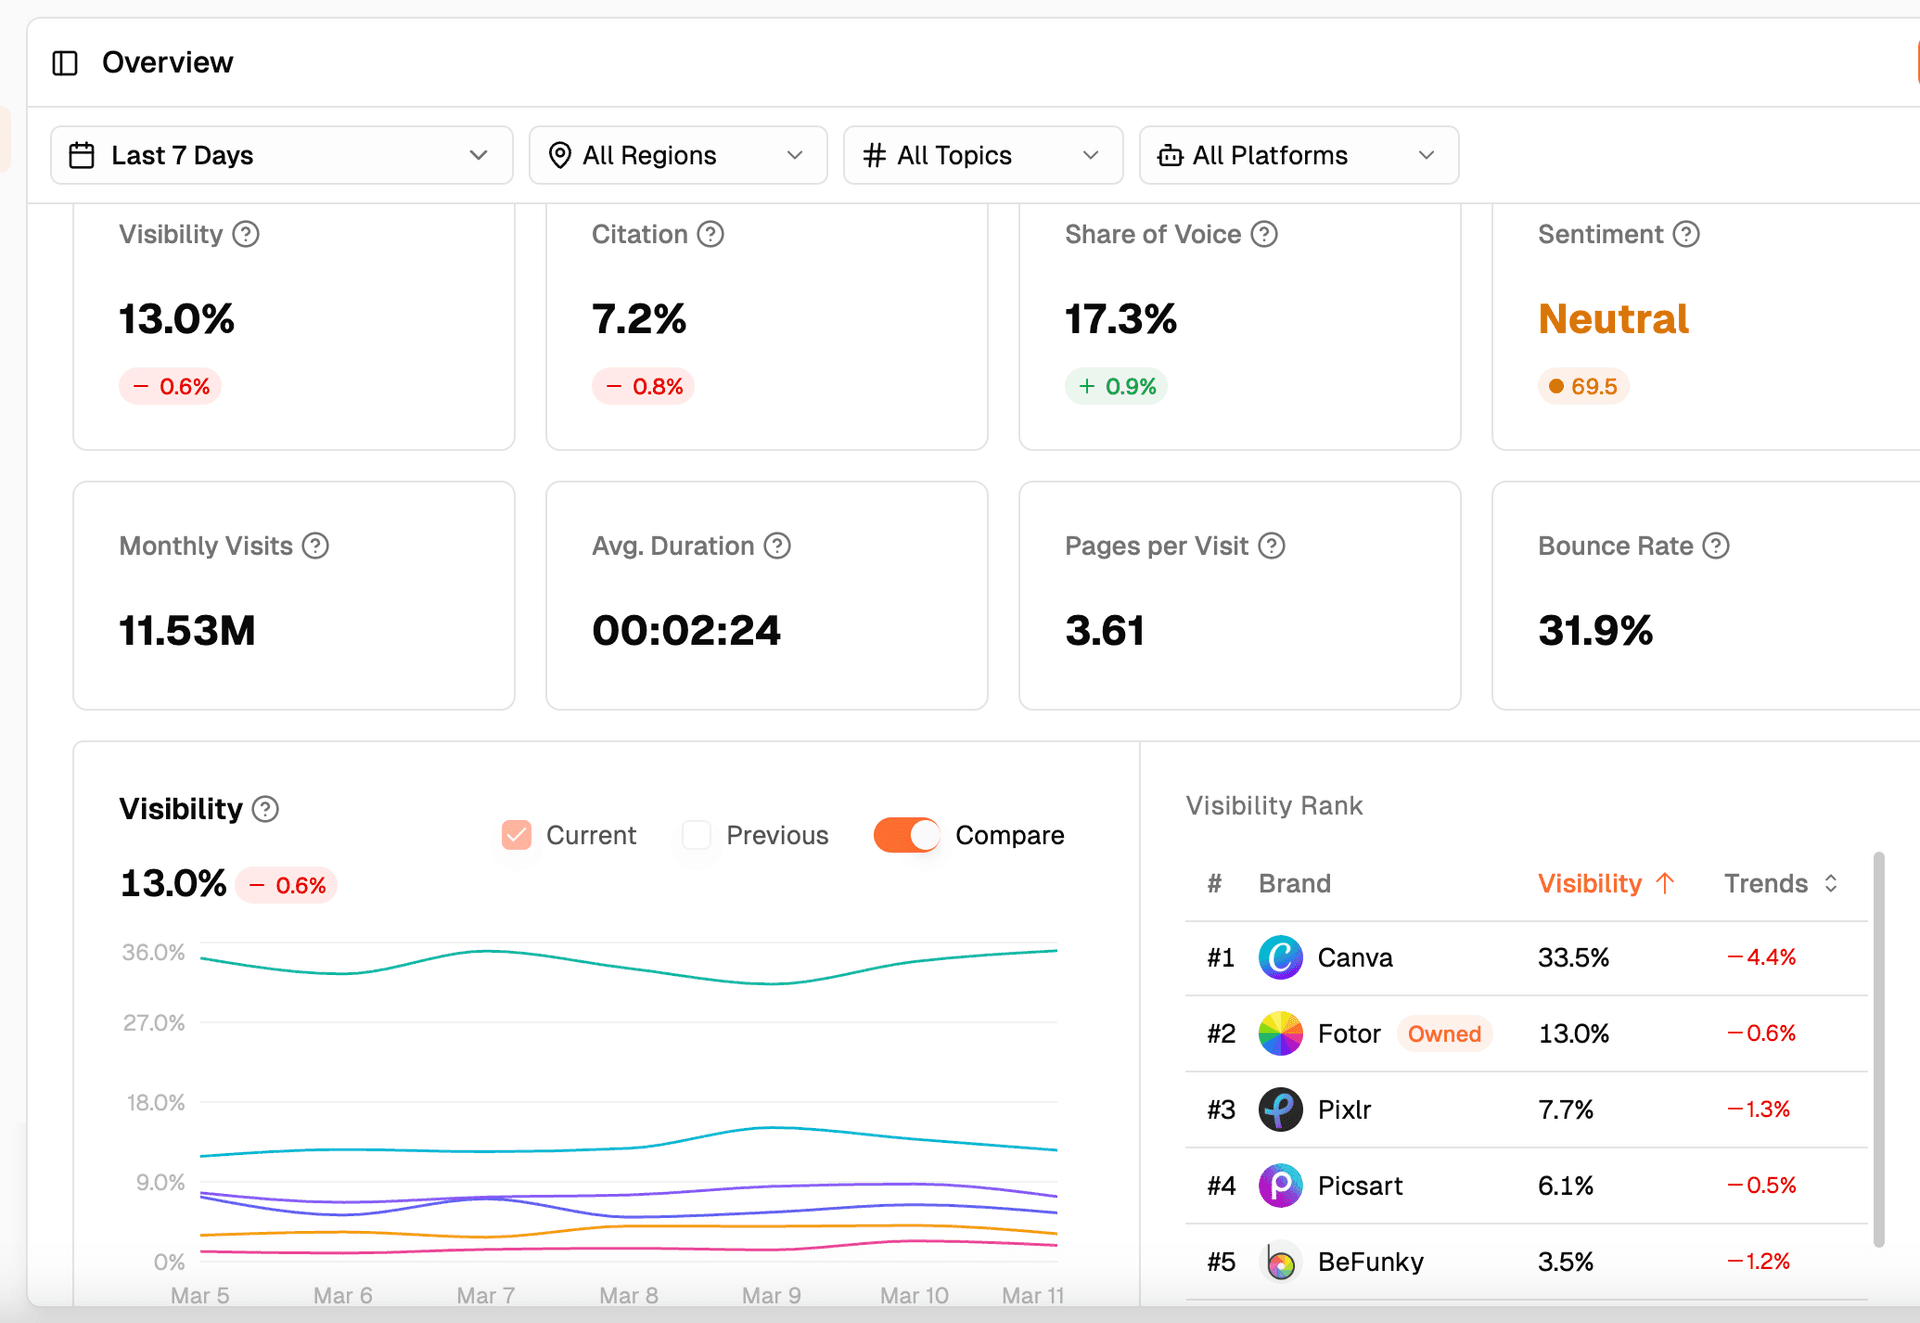Click help icon next to Monthly Visits

[x=316, y=546]
